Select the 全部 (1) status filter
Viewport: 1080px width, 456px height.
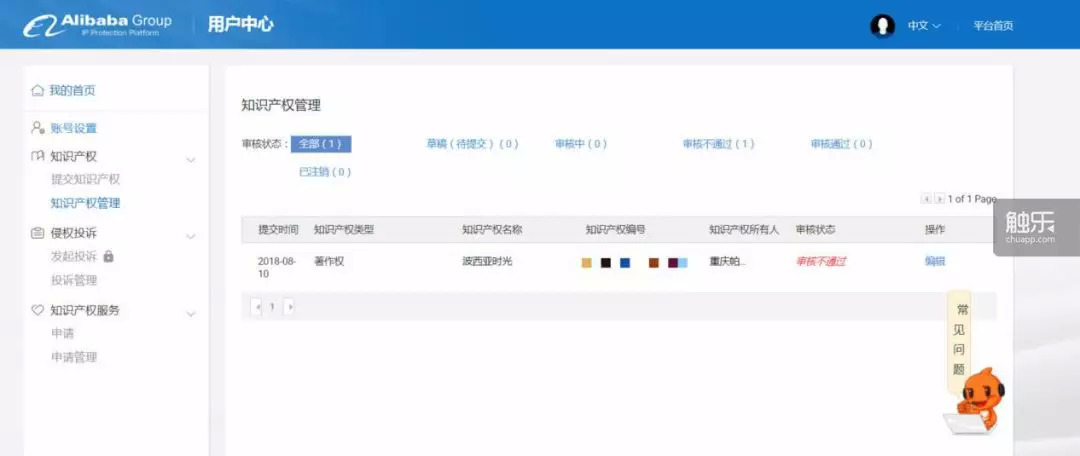tap(321, 144)
